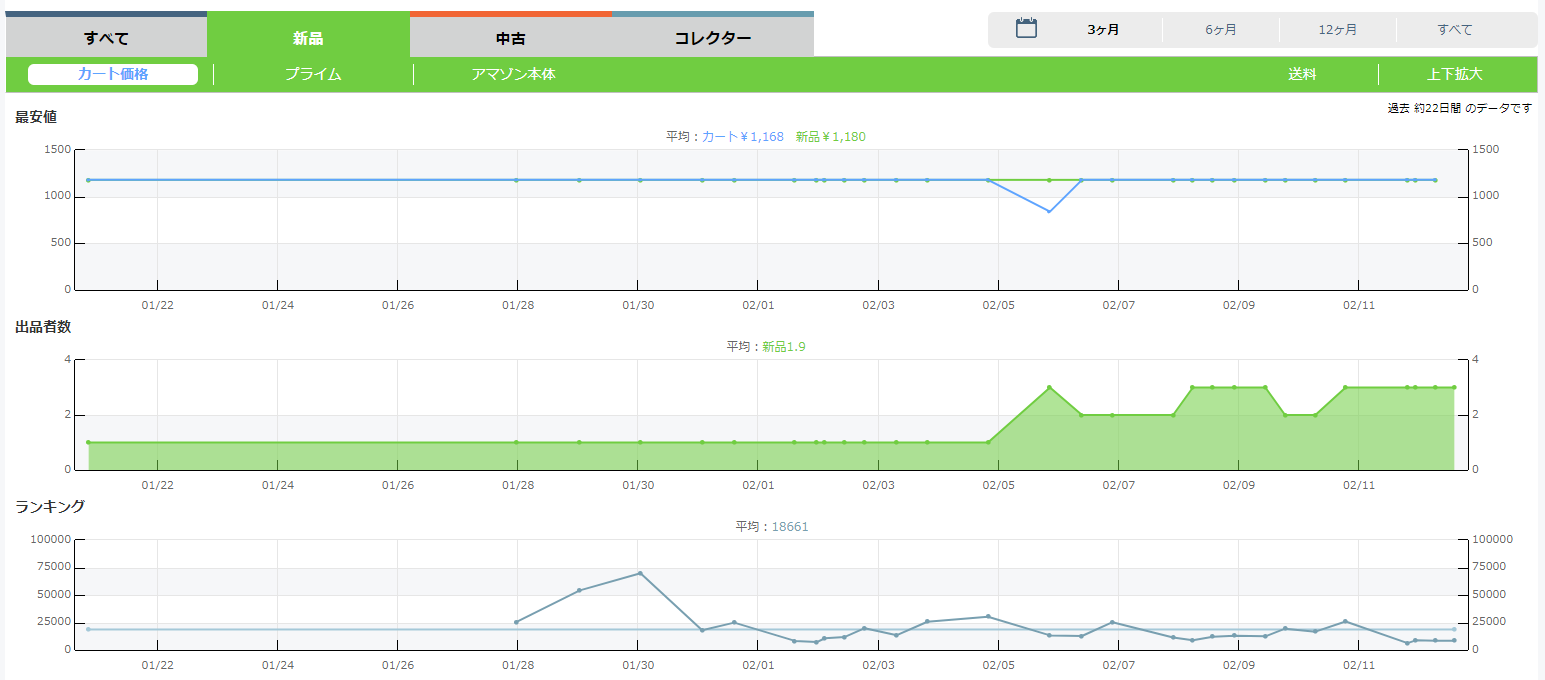The image size is (1545, 680).
Task: Click the カート ¥1,168 average legend
Action: pos(742,137)
